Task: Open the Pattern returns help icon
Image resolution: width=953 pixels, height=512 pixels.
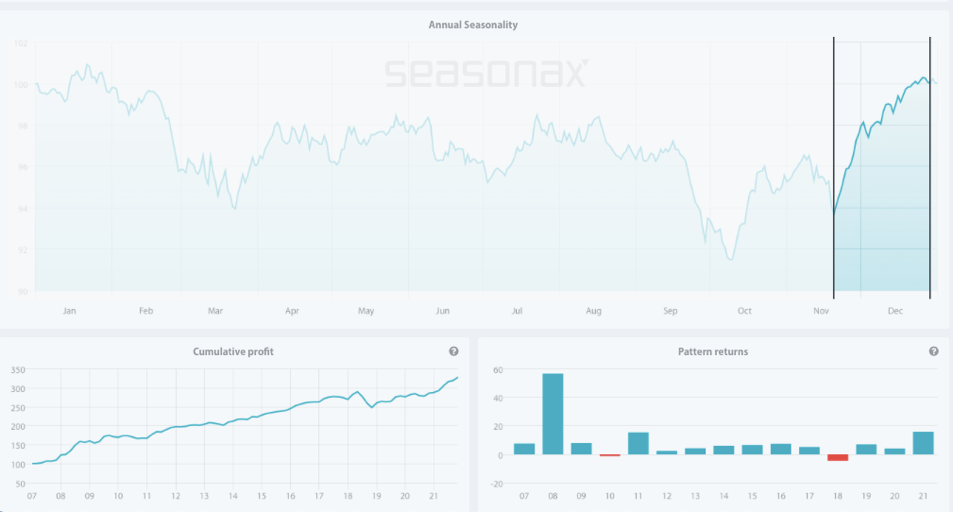Action: [x=934, y=351]
